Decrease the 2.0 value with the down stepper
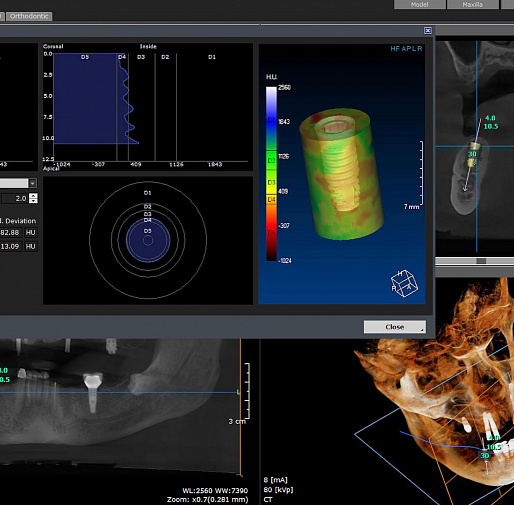Screen dimensions: 514x505 tap(33, 201)
